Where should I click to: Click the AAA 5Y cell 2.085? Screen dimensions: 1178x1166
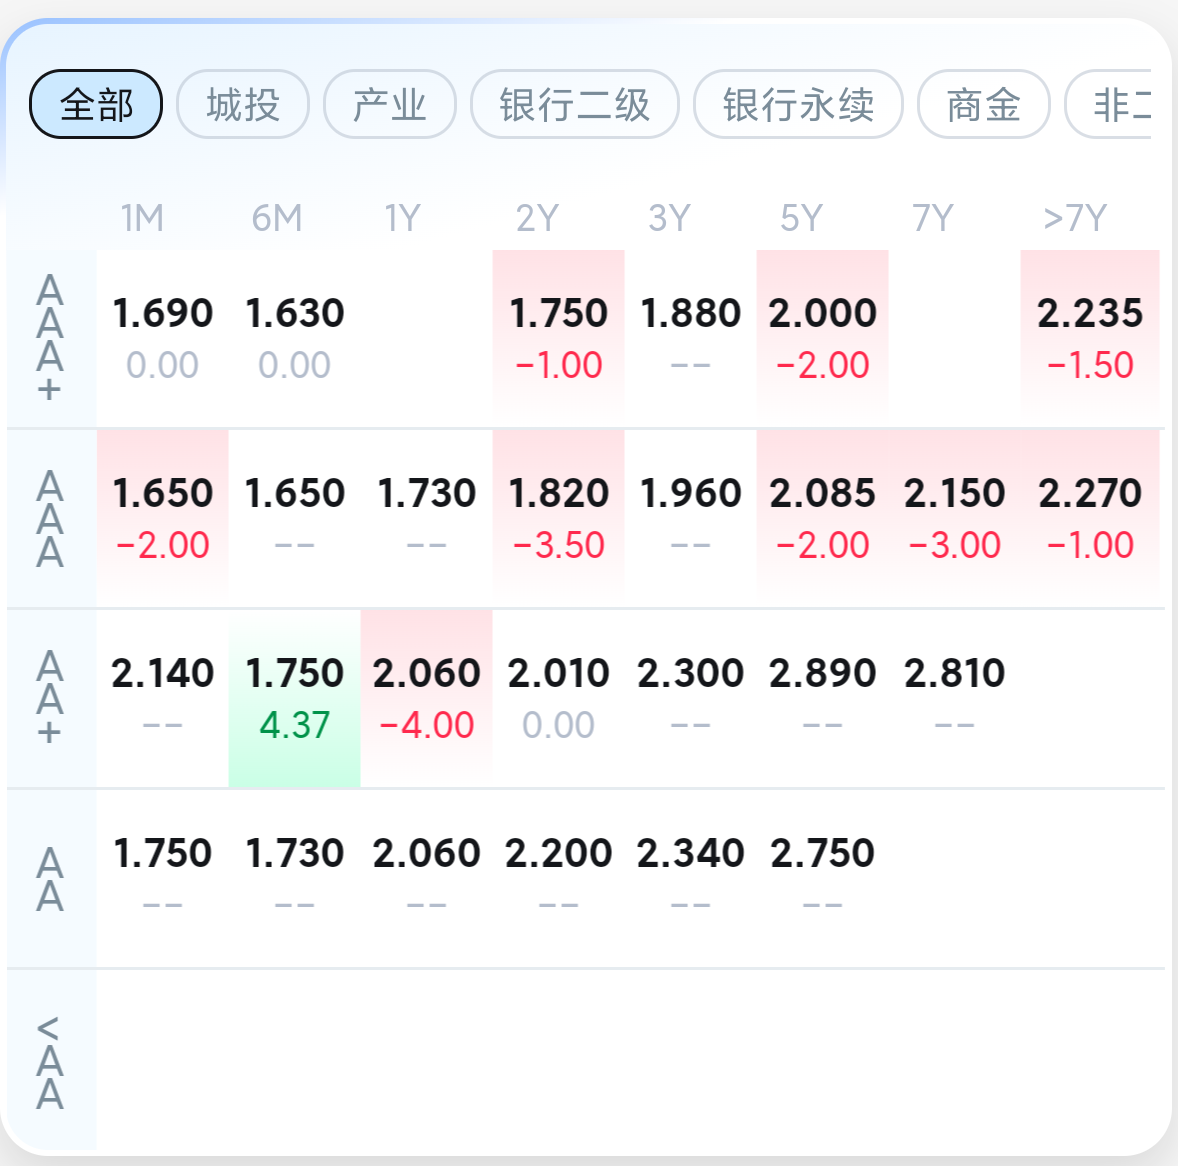point(822,518)
